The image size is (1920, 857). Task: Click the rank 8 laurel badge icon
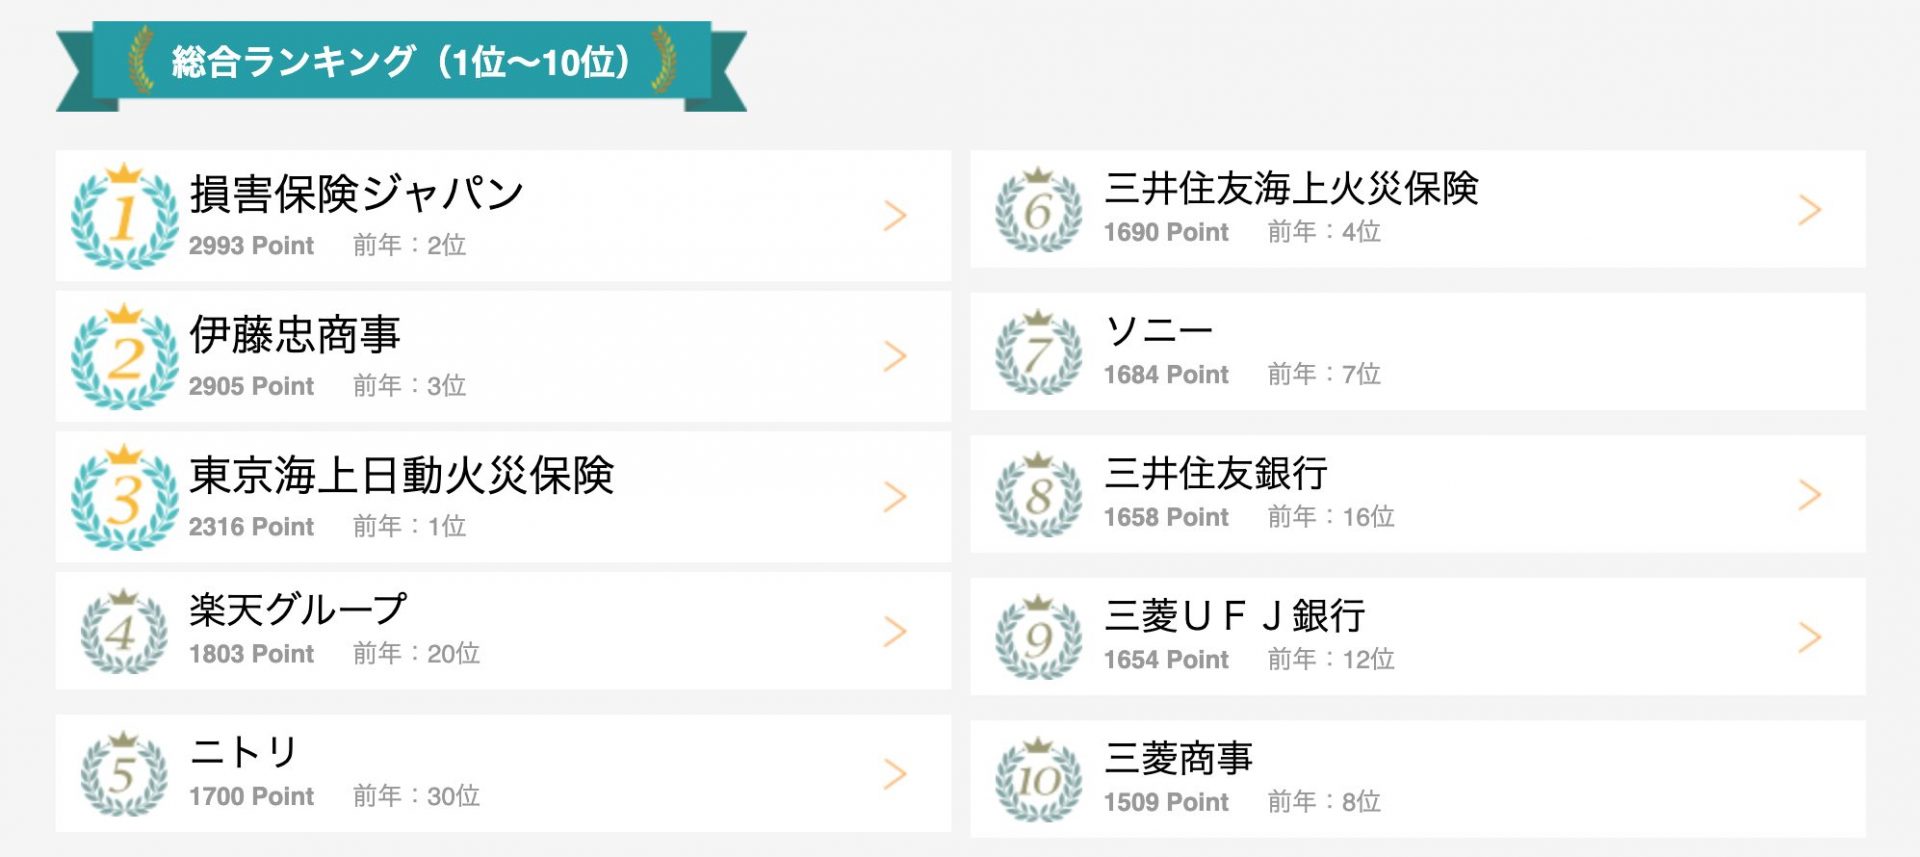coord(1039,494)
